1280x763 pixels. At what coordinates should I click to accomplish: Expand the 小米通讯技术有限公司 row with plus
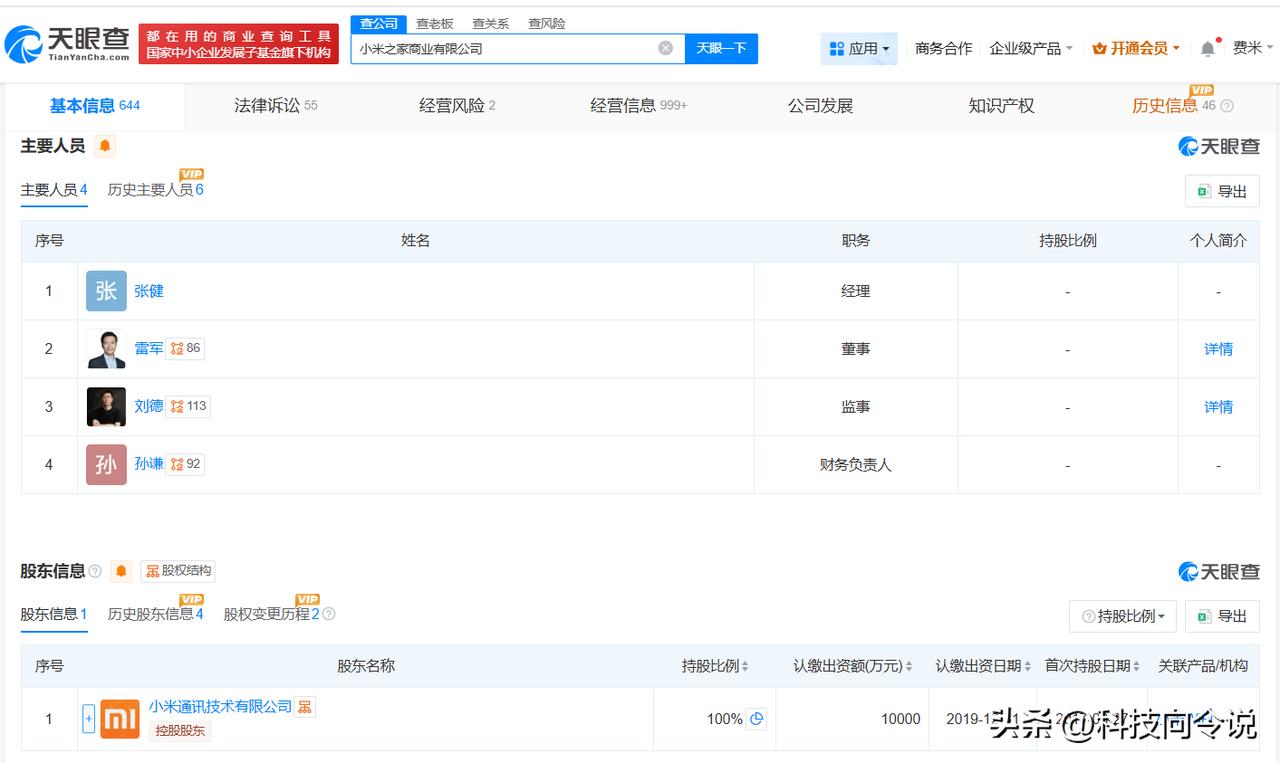pyautogui.click(x=88, y=719)
